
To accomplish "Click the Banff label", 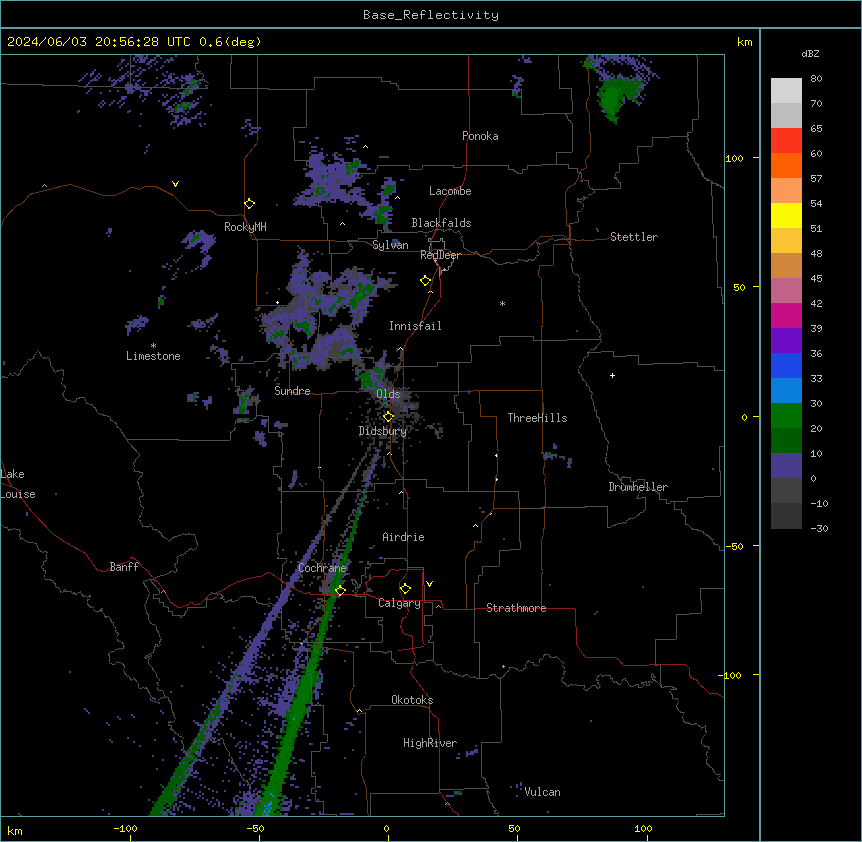I will click(x=124, y=567).
